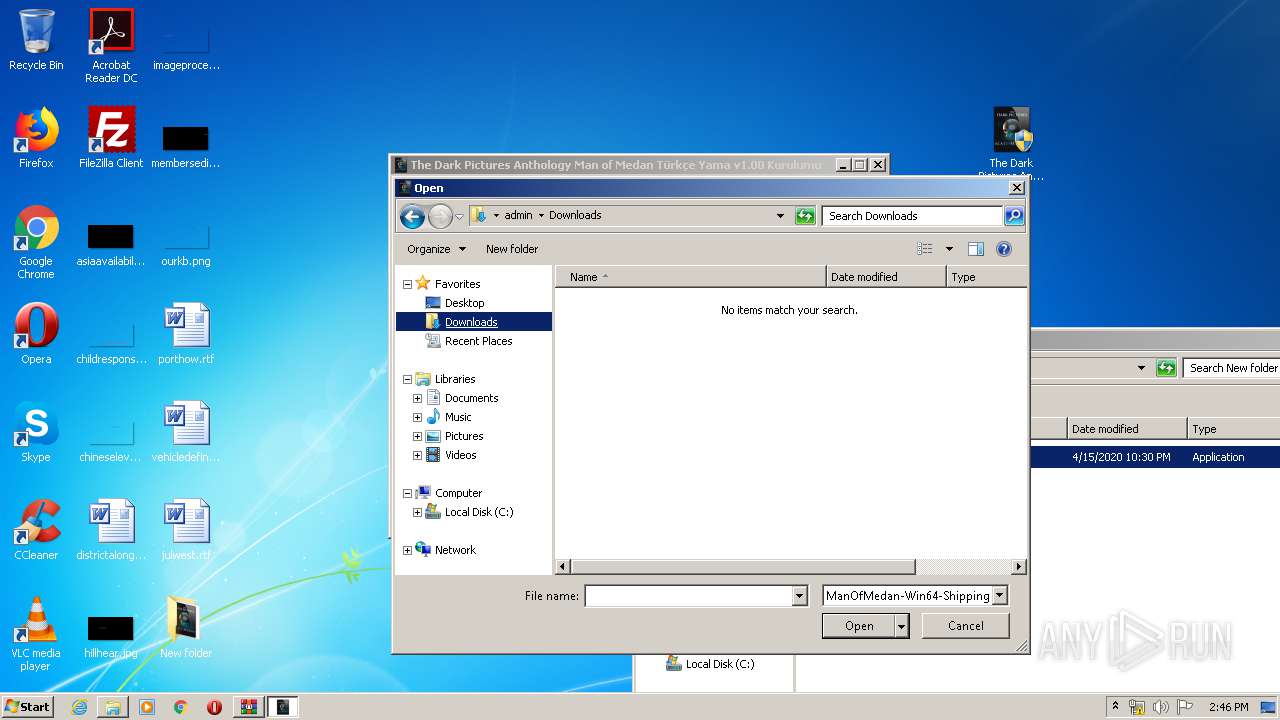The height and width of the screenshot is (720, 1280).
Task: Click the Back navigation arrow in Open dialog
Action: [412, 216]
